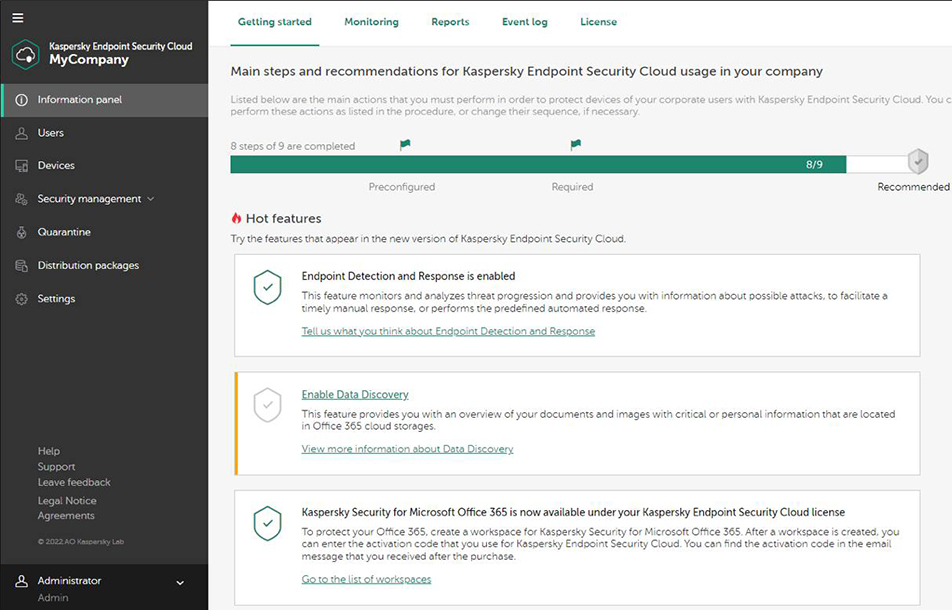Click the Administrator account avatar icon
The width and height of the screenshot is (952, 610).
click(21, 581)
